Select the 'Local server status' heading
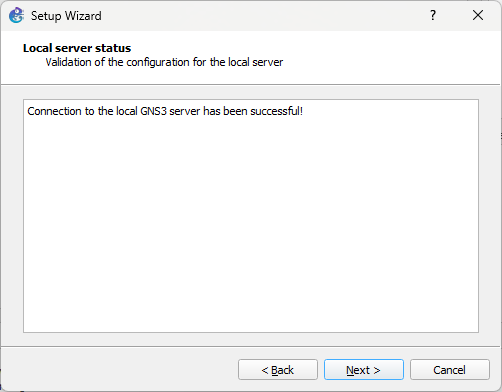This screenshot has width=502, height=392. click(x=77, y=48)
